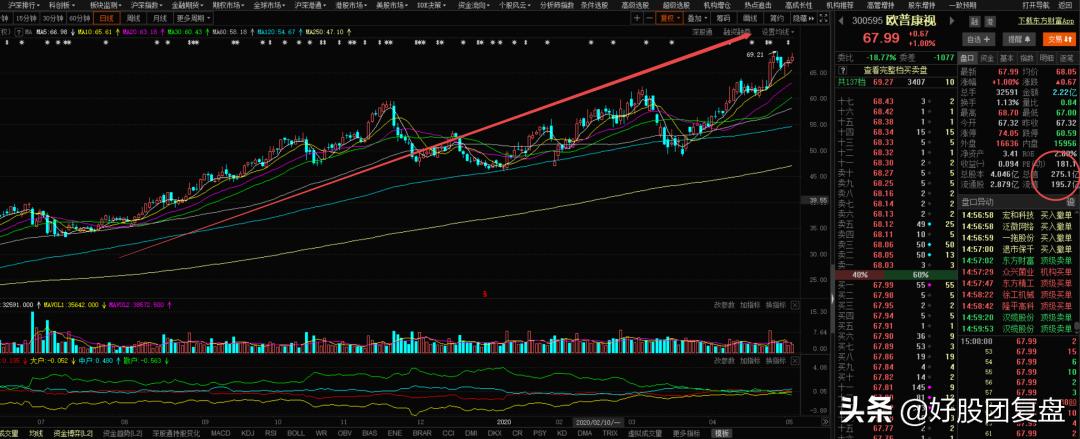The height and width of the screenshot is (439, 1080).
Task: Click 提醒 alert button
Action: pos(1021,39)
